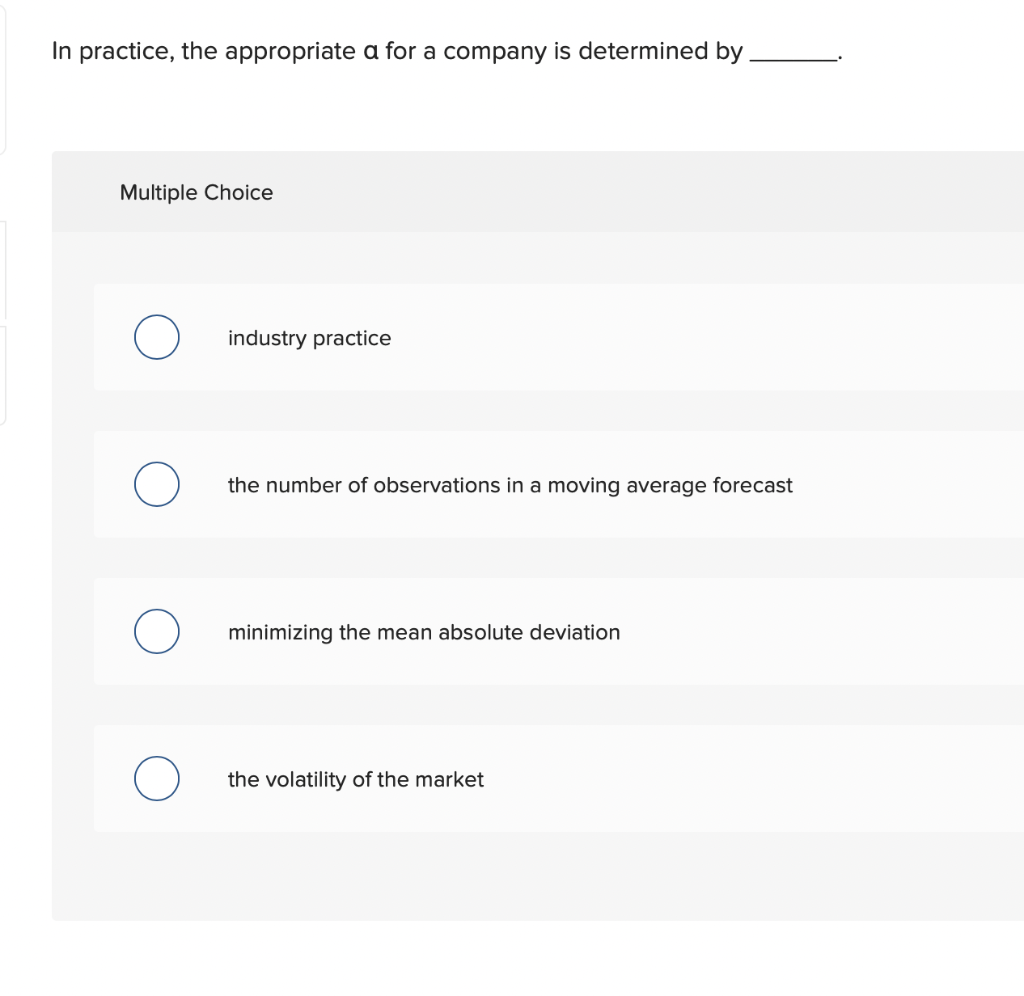Select the radio button for minimizing mean absolute deviation
The width and height of the screenshot is (1024, 996).
point(156,631)
